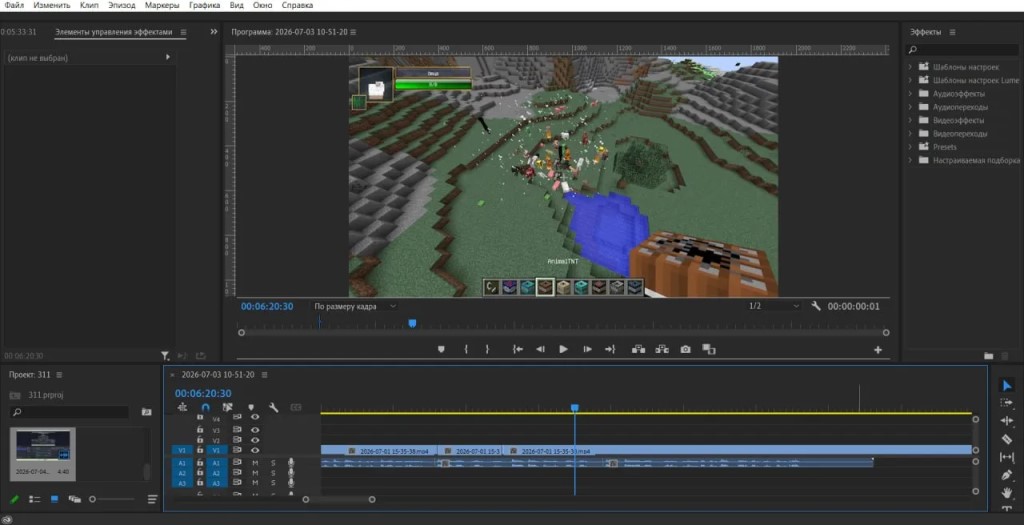Screen dimensions: 1024x525
Task: Step back one frame
Action: [540, 349]
